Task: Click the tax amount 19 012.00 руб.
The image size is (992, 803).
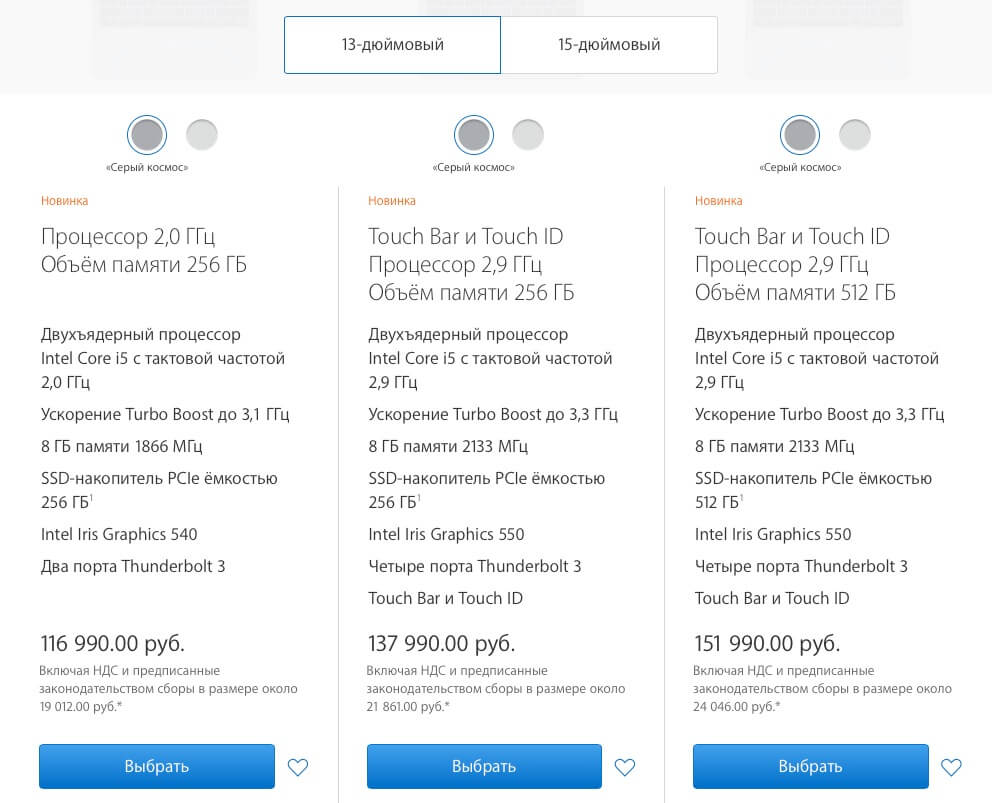Action: tap(78, 707)
